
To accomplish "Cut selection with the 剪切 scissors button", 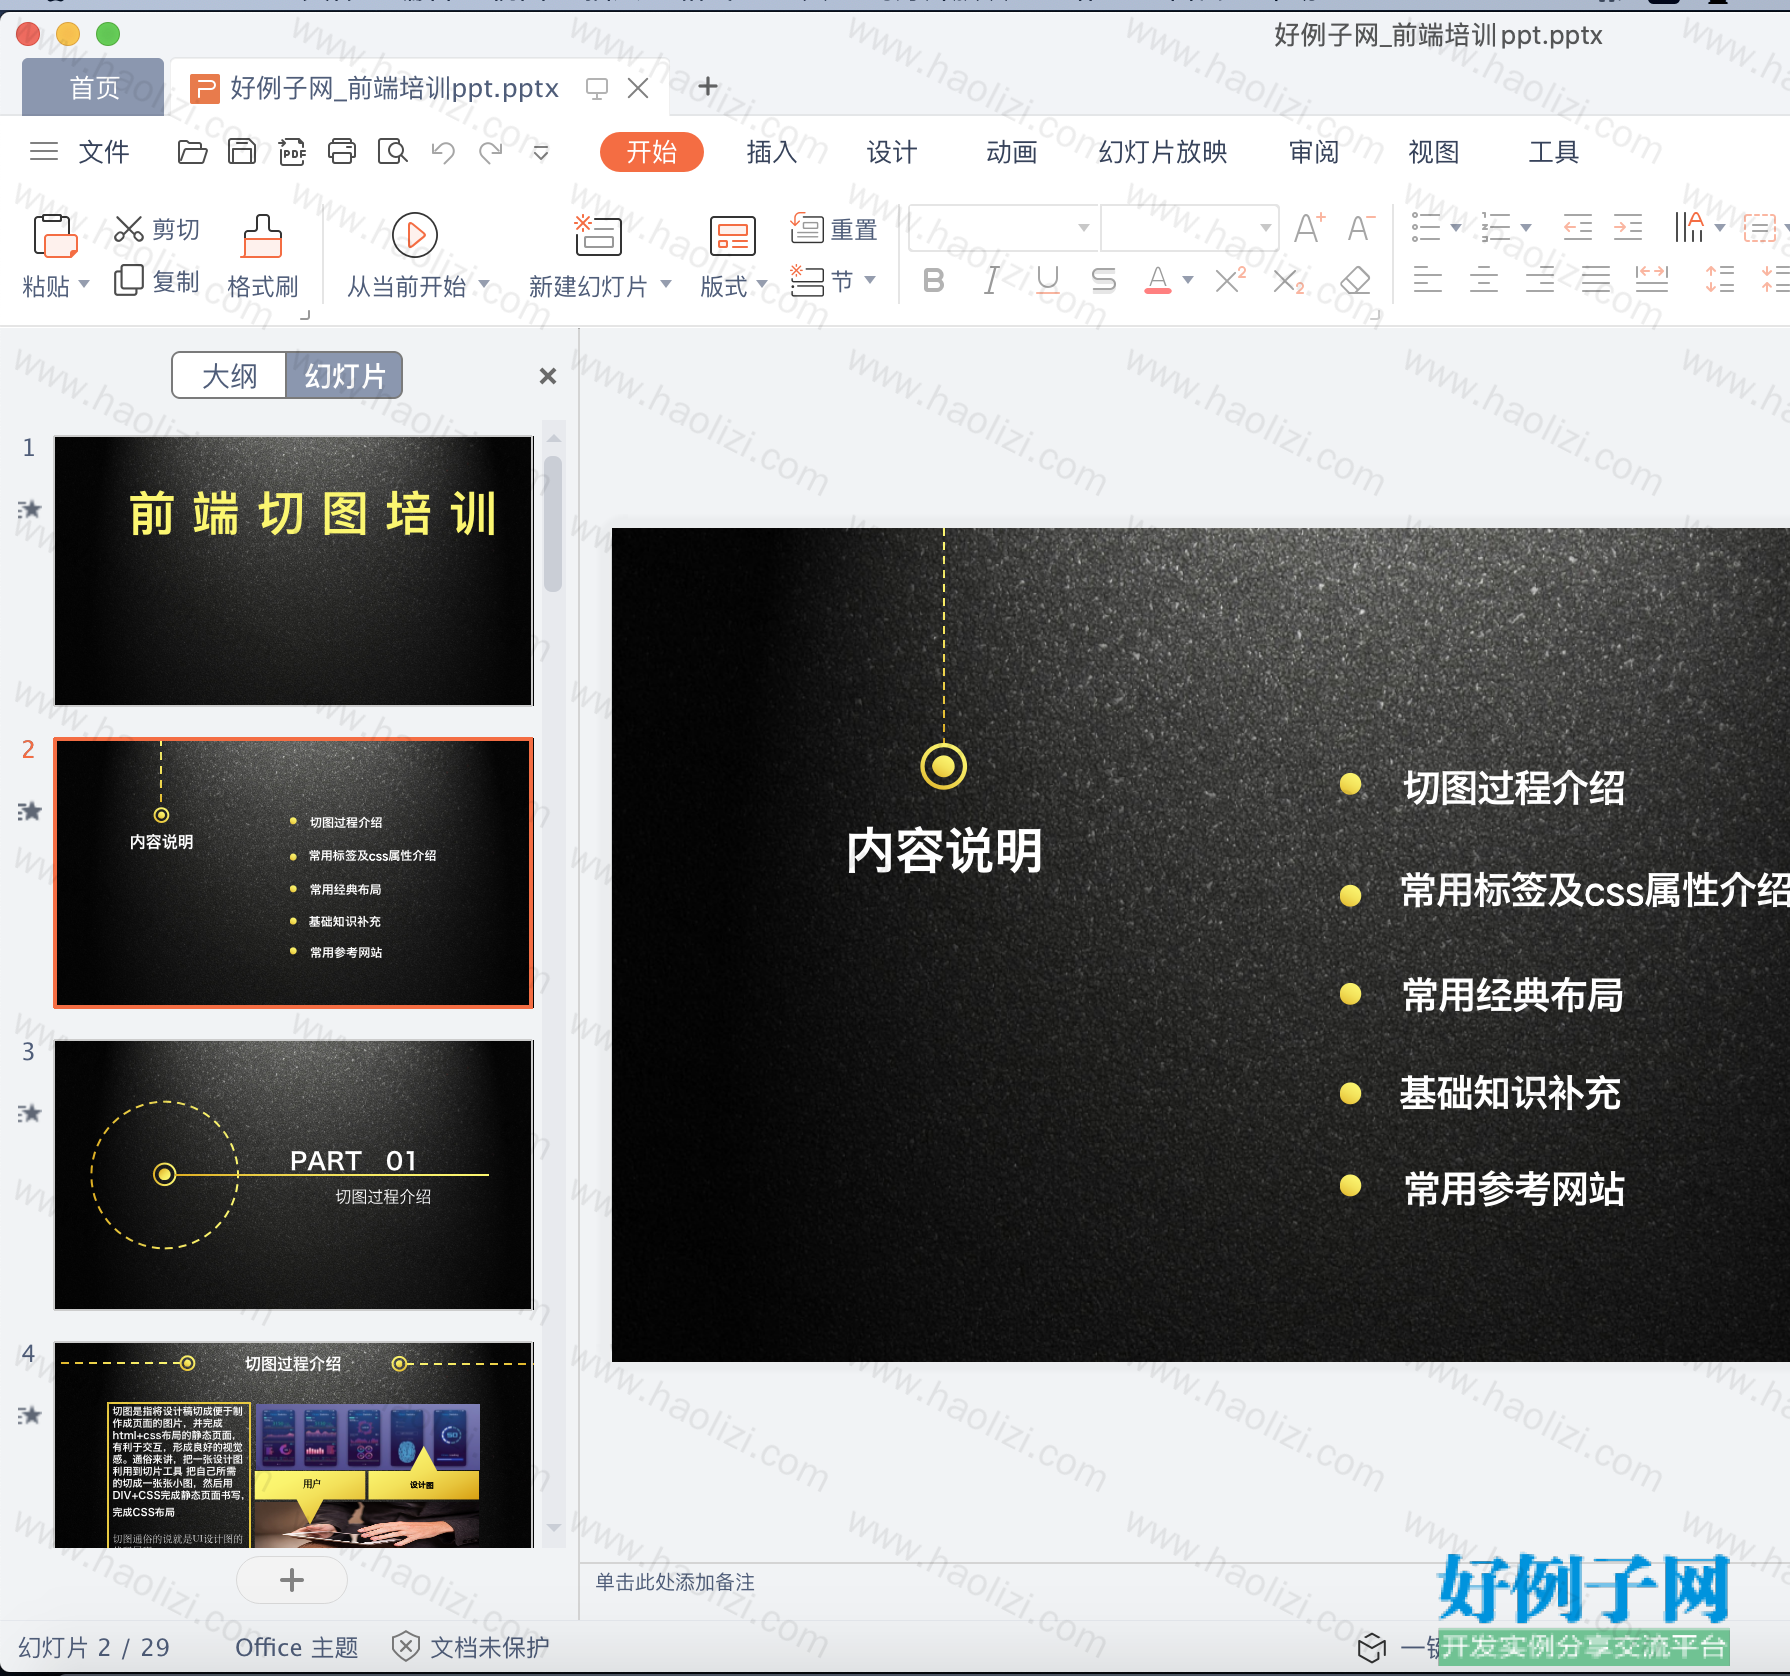I will tap(157, 229).
